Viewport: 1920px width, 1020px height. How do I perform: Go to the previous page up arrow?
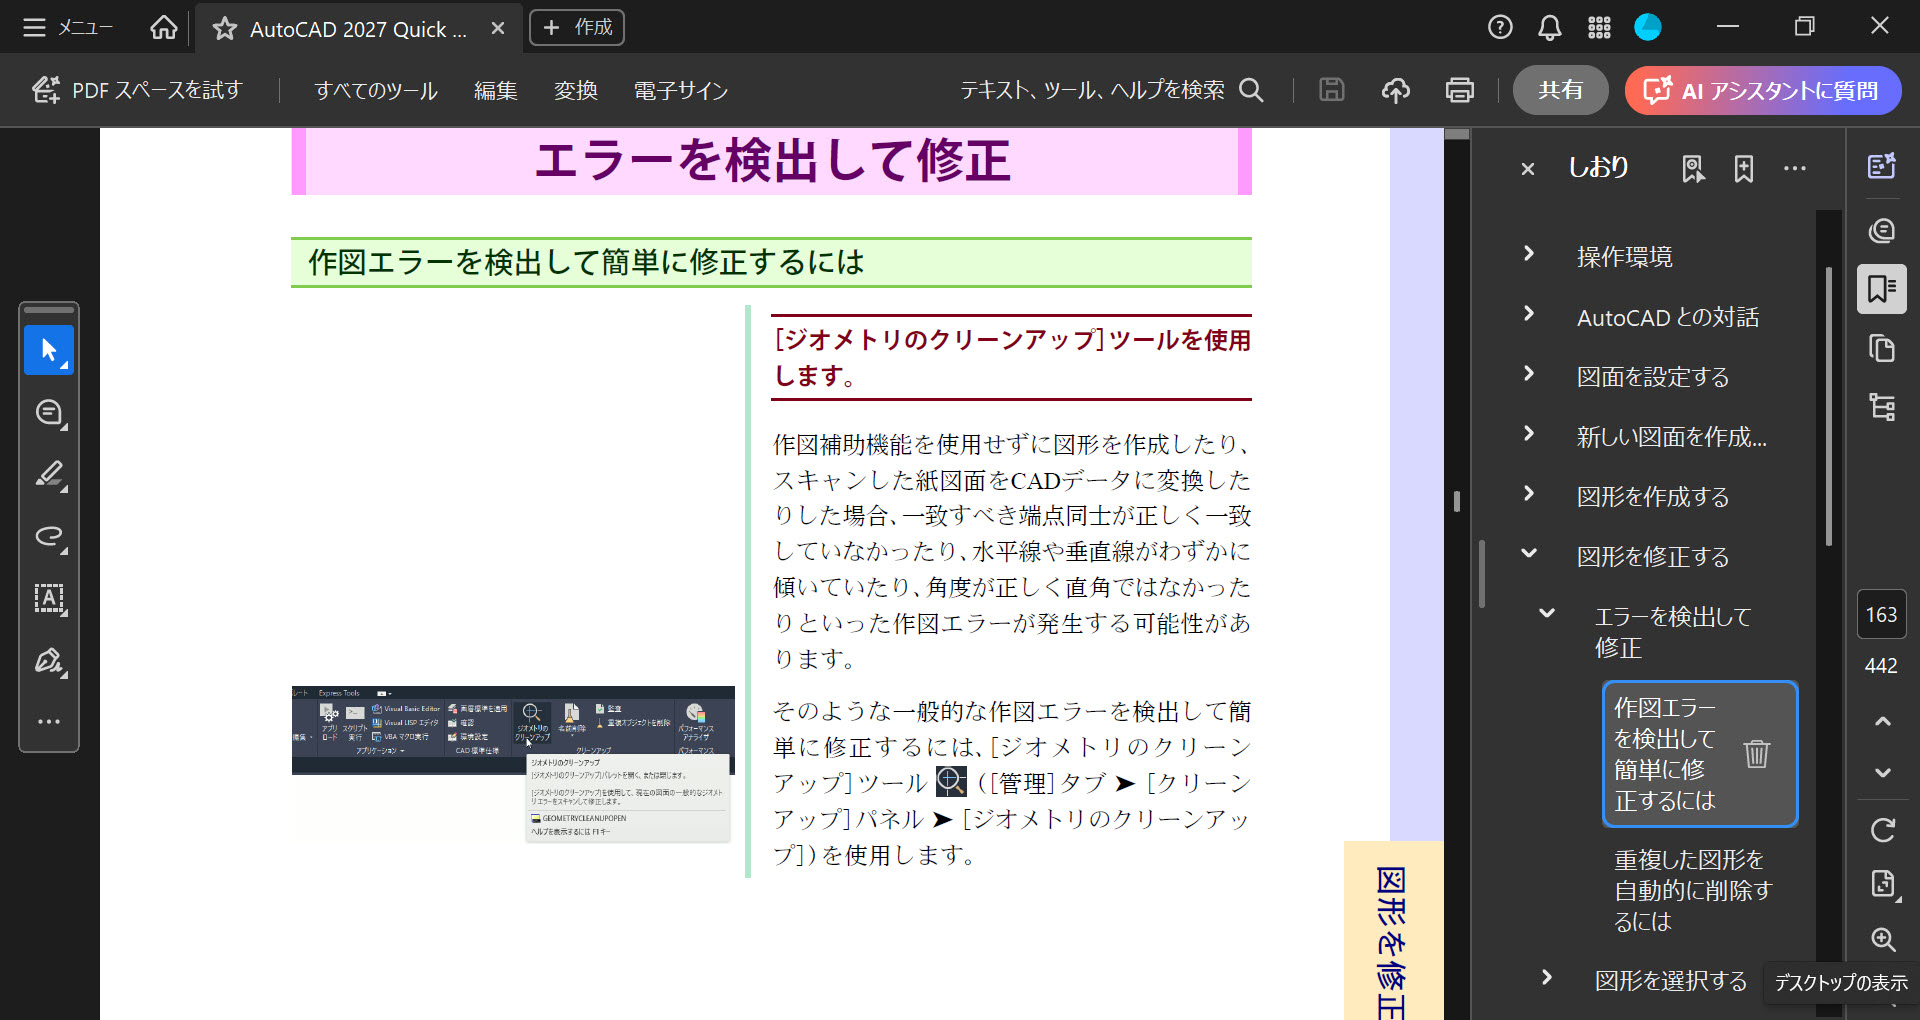[x=1882, y=721]
